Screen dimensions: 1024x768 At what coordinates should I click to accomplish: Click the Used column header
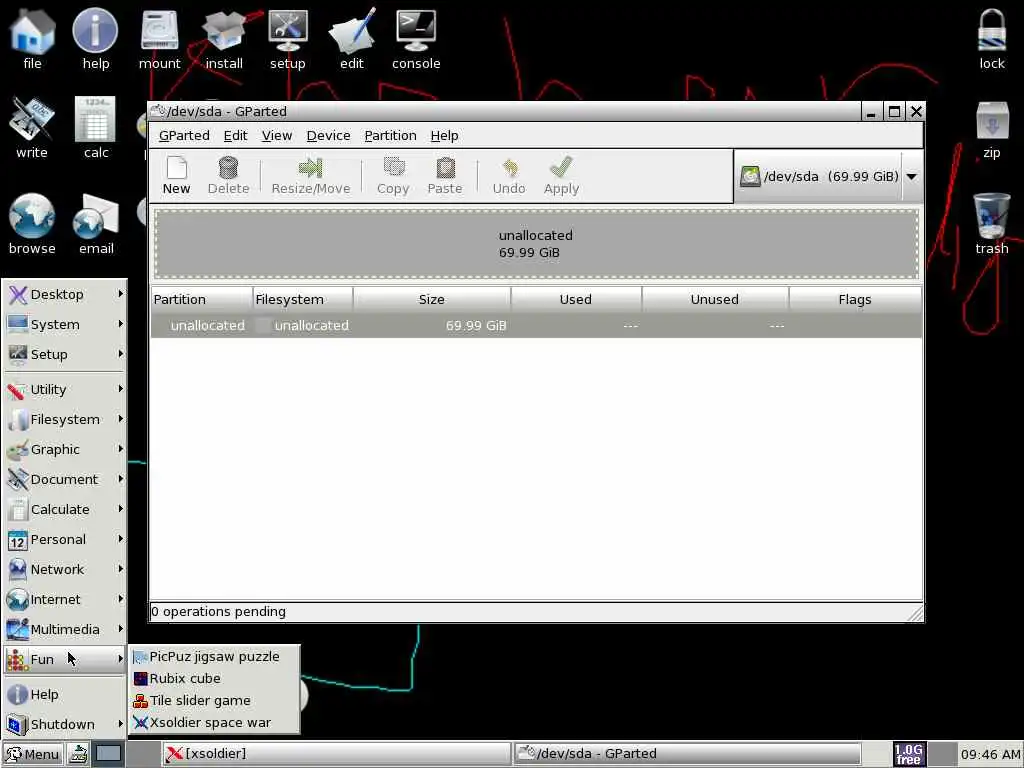pos(576,300)
